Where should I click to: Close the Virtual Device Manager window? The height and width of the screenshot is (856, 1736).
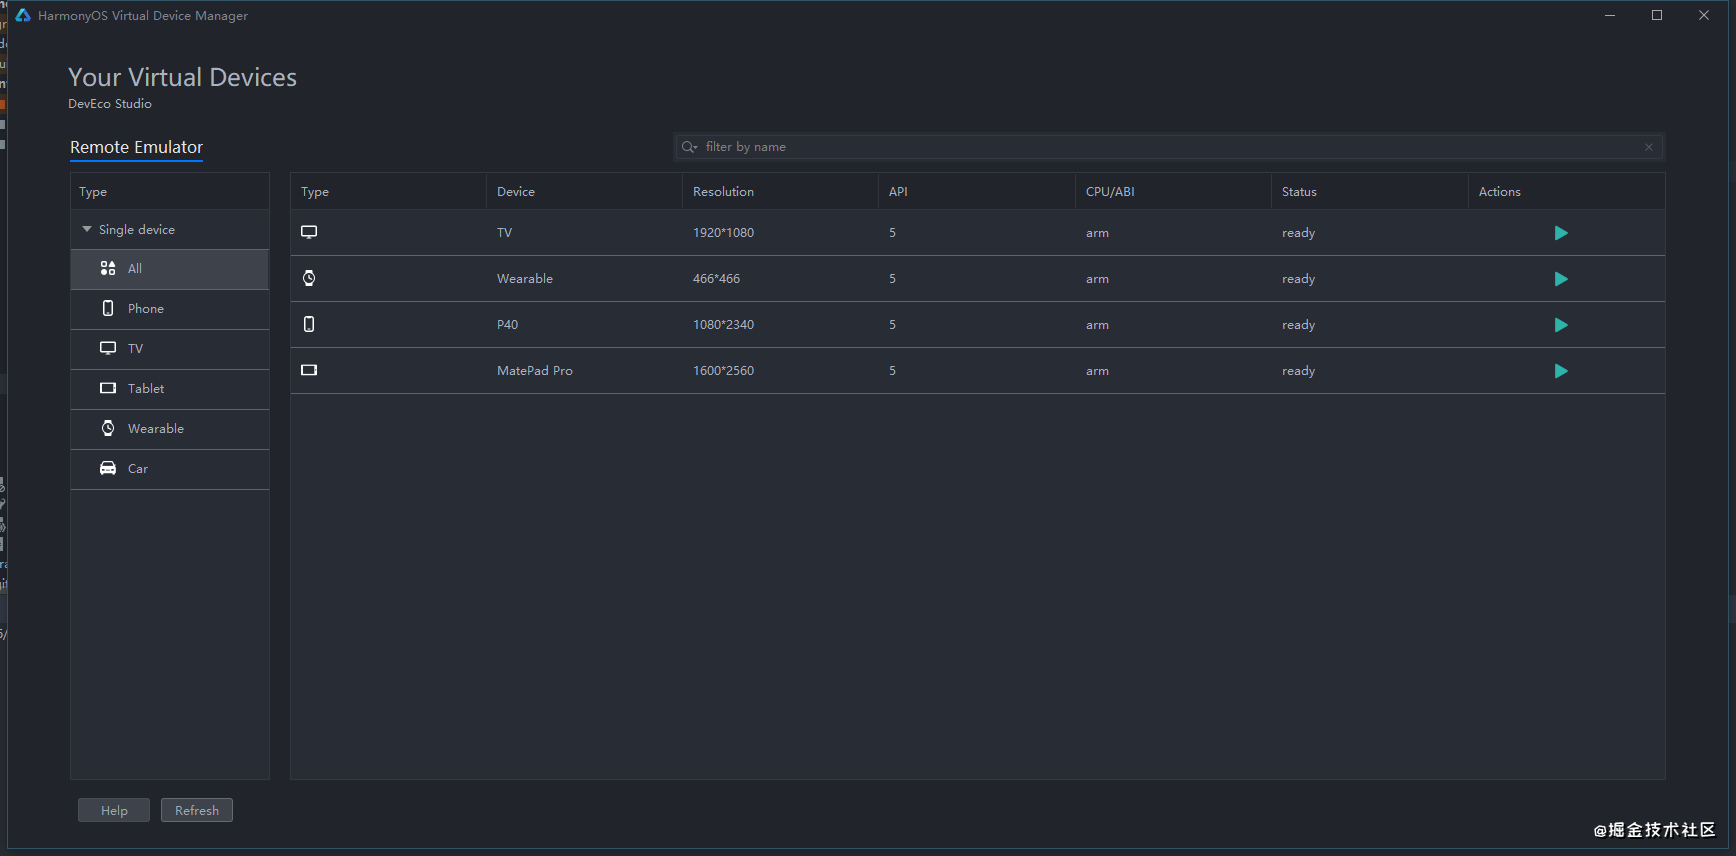tap(1704, 15)
